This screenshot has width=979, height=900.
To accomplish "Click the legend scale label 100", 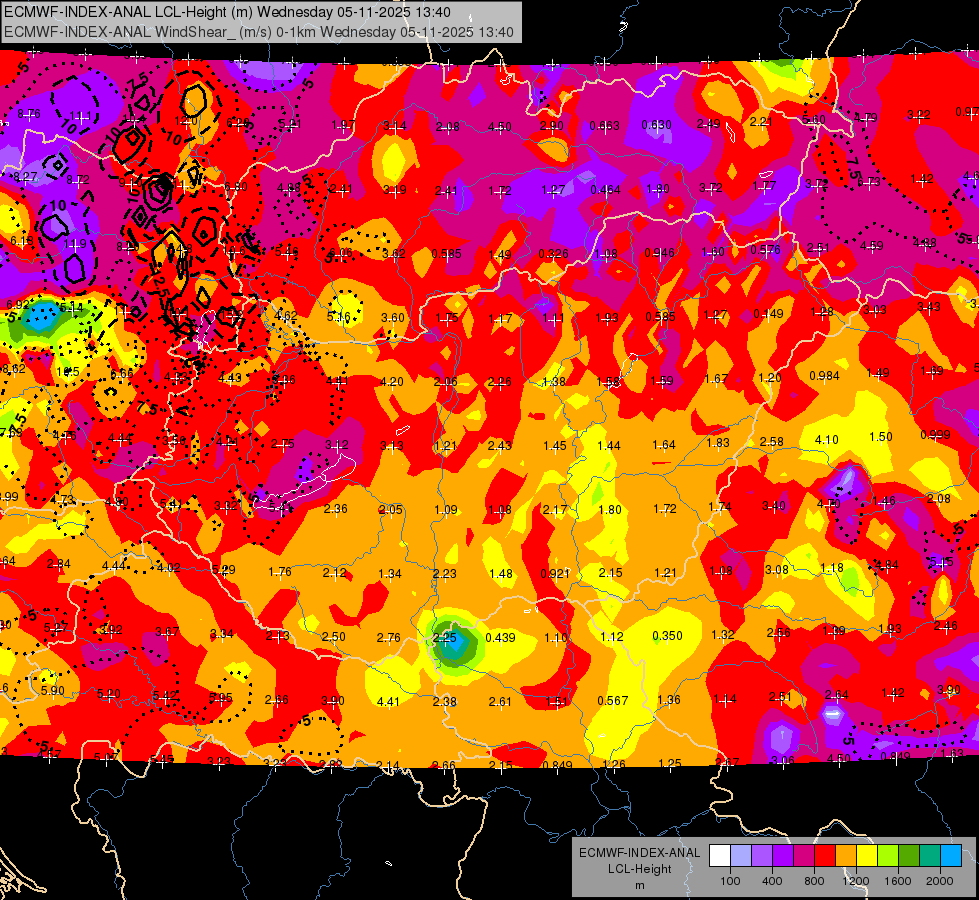I will click(730, 881).
